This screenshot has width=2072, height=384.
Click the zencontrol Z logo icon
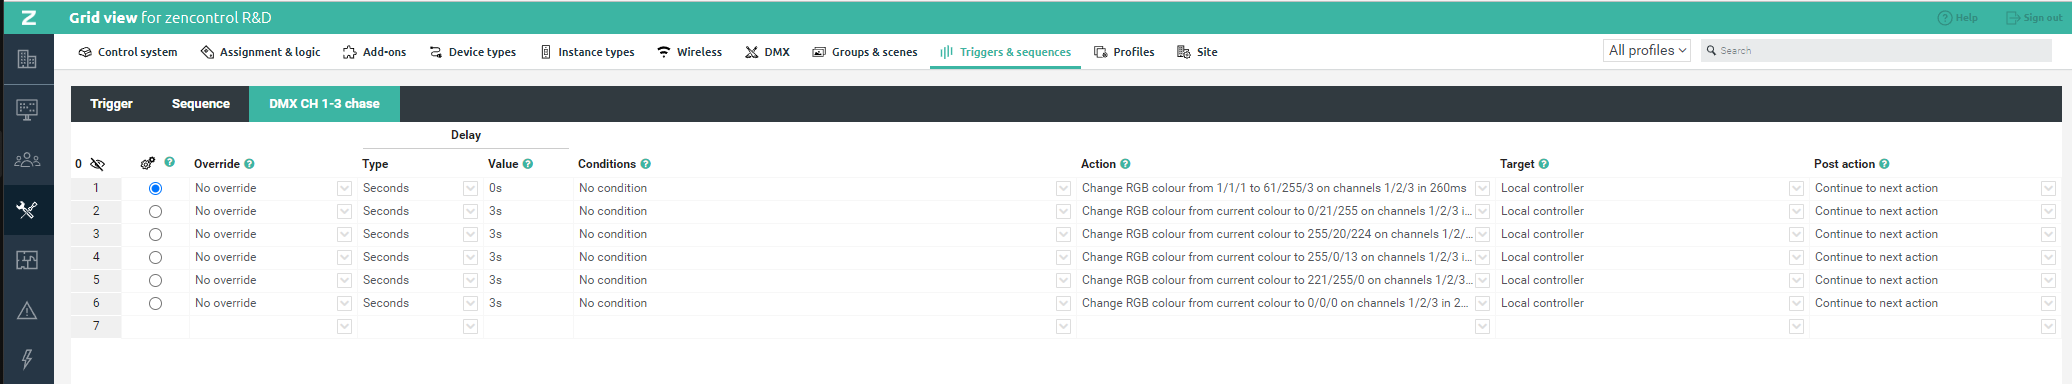[x=29, y=18]
